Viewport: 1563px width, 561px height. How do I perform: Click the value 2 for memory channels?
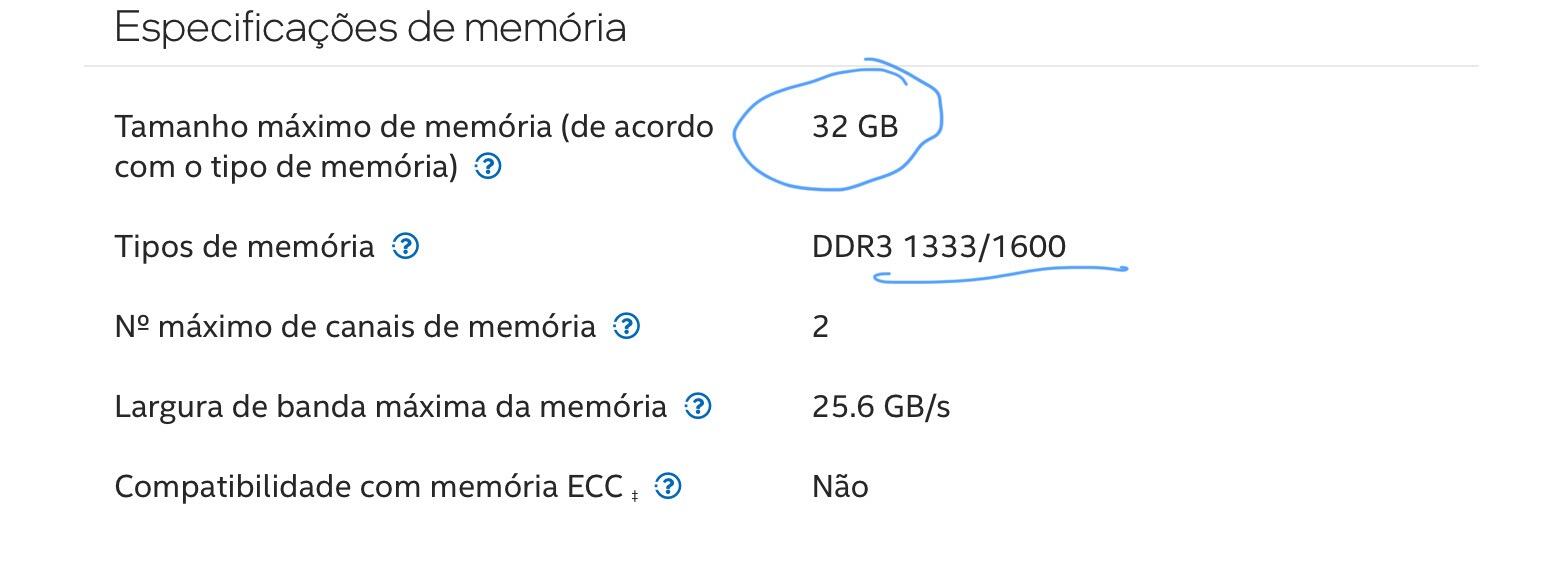pos(820,326)
